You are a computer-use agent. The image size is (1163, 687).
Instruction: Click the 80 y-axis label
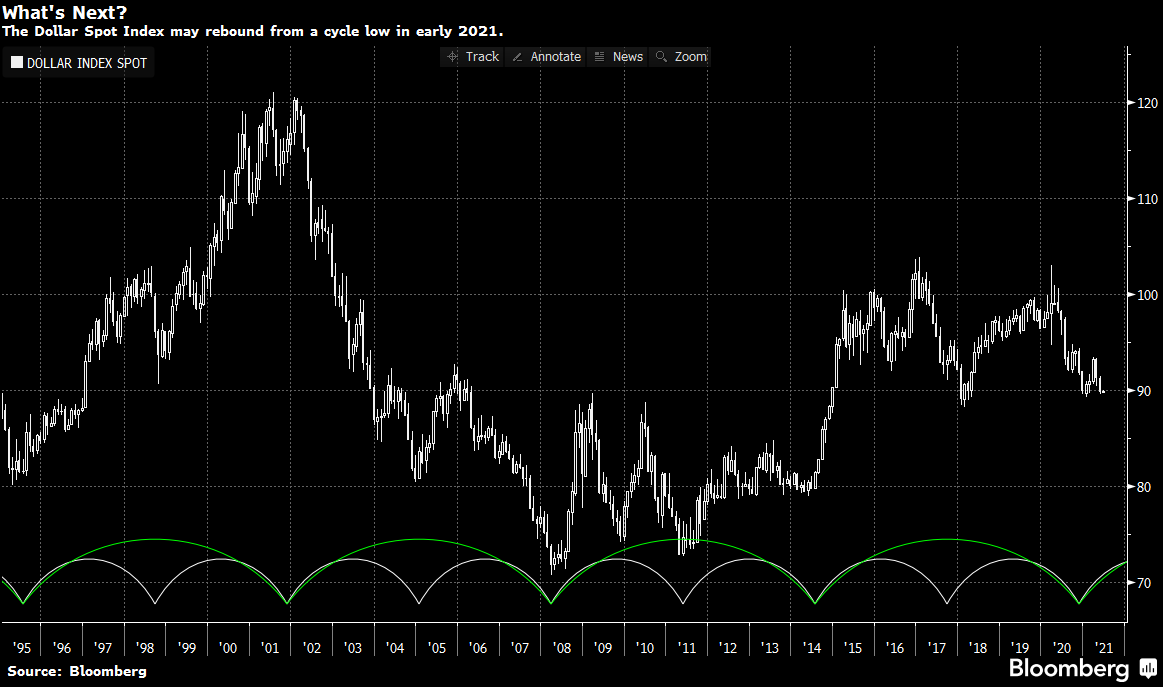point(1144,487)
